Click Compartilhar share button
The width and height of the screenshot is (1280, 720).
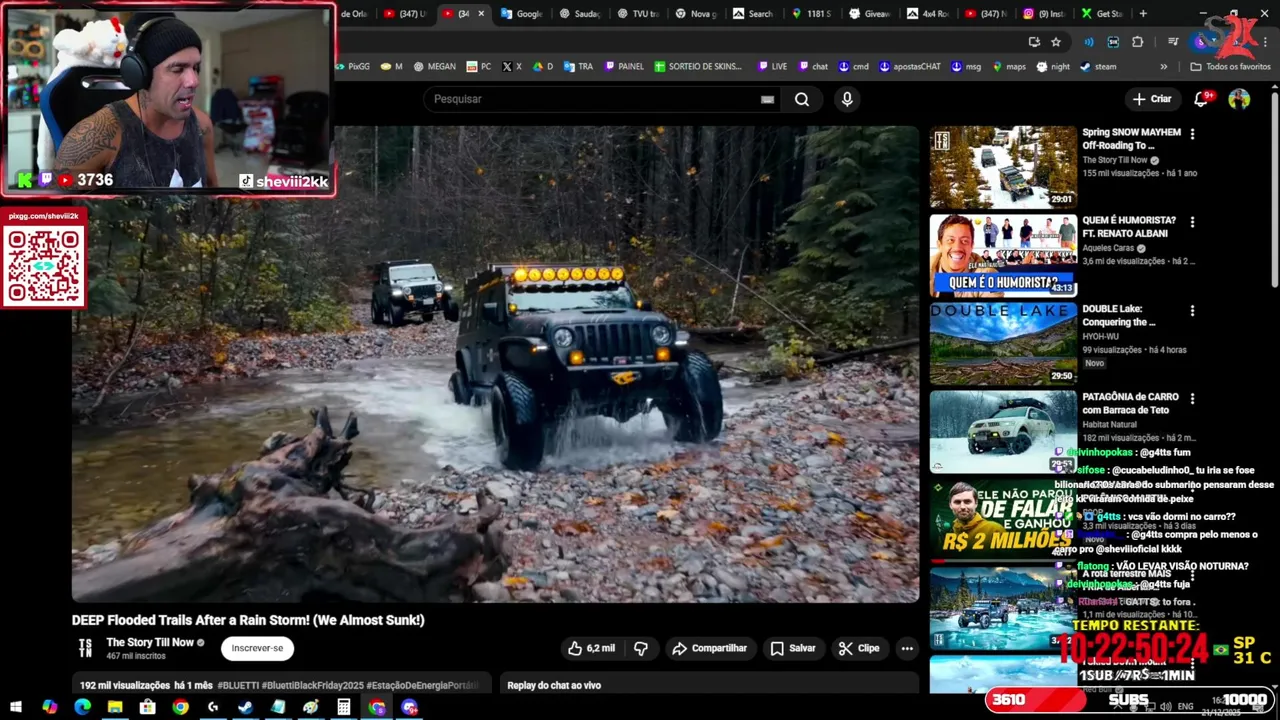pos(710,648)
